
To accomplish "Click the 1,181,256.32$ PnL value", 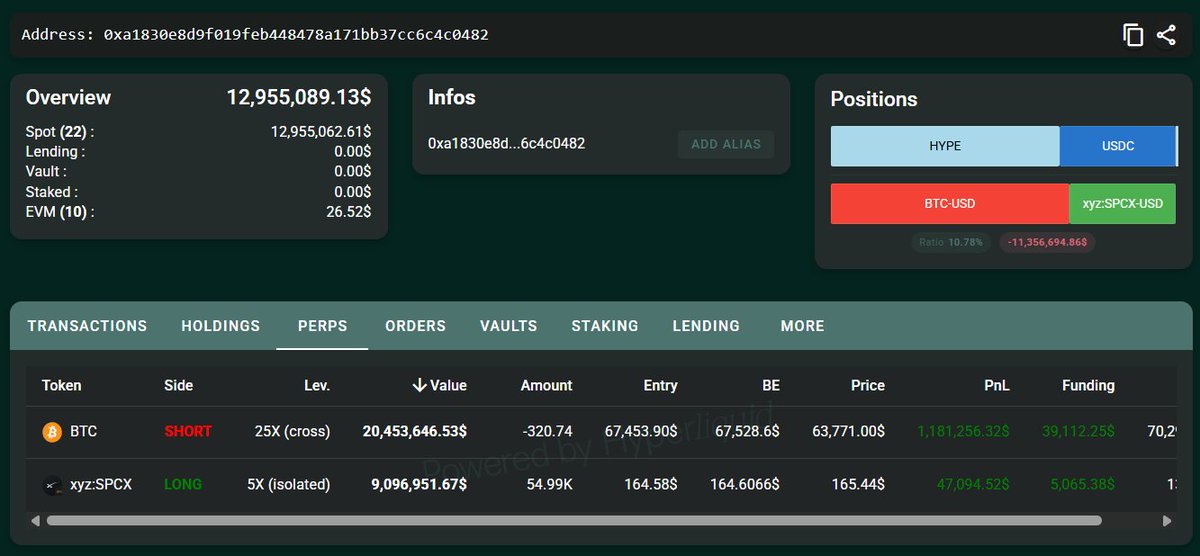I will 963,432.
